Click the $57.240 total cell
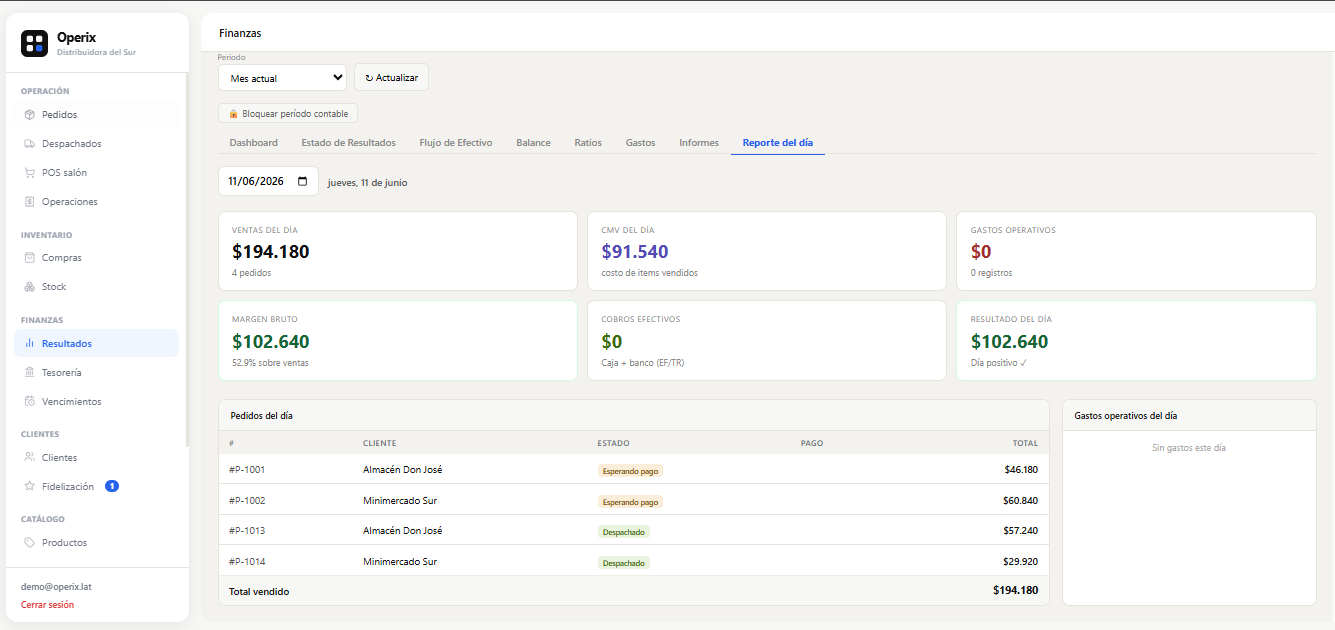This screenshot has width=1335, height=630. pyautogui.click(x=1021, y=531)
